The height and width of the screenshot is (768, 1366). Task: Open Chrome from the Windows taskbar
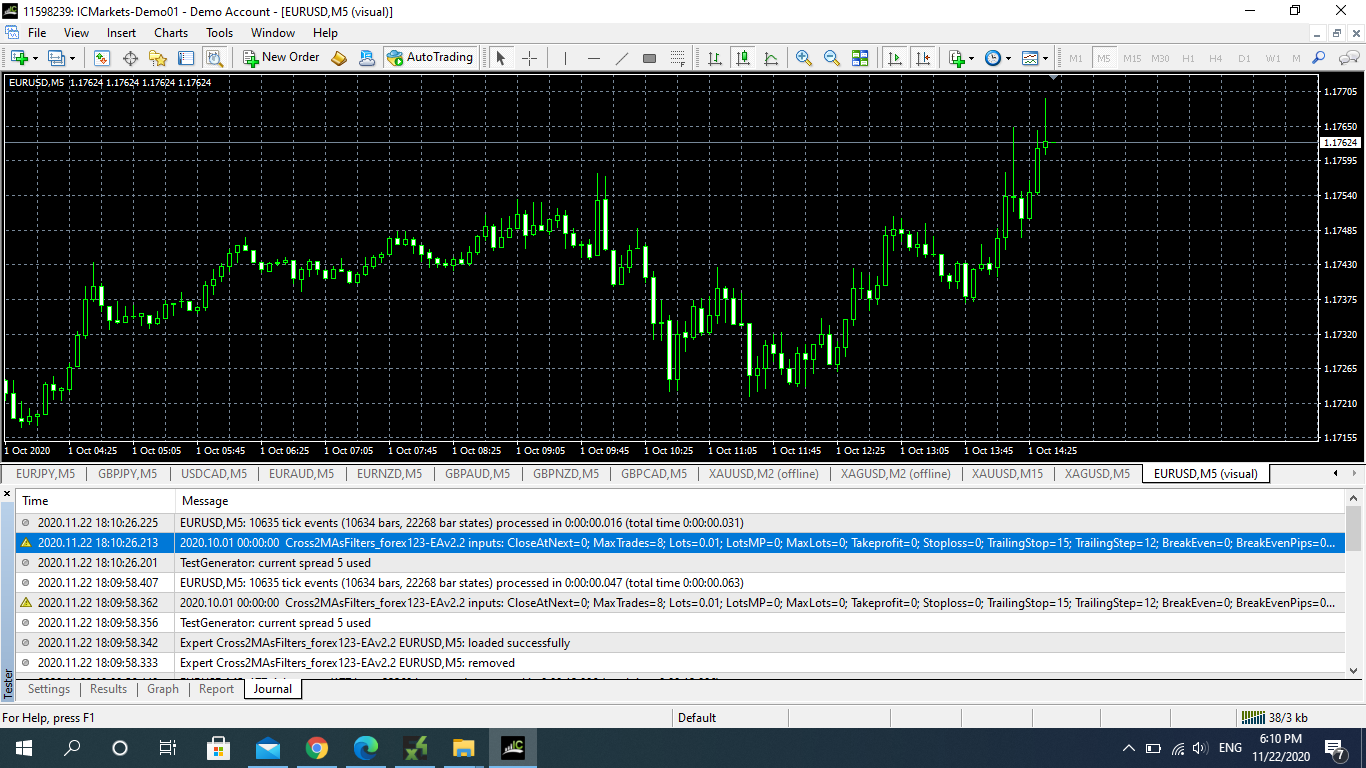pyautogui.click(x=316, y=748)
